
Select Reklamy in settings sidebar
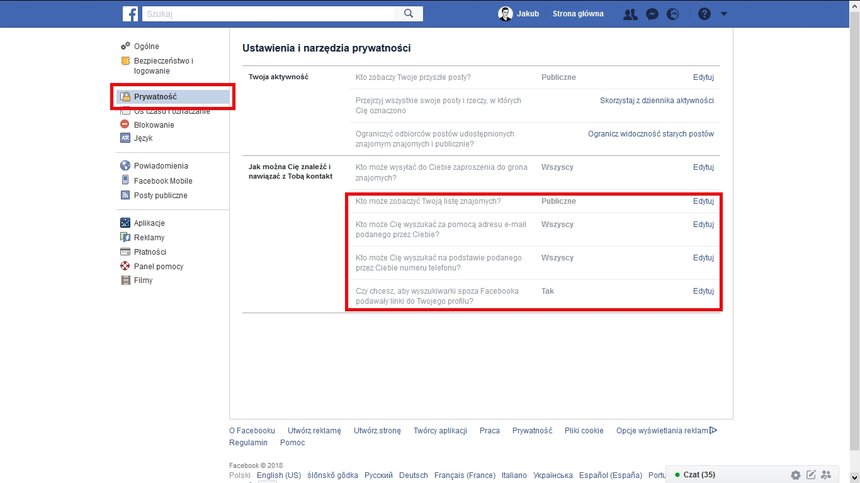(x=149, y=237)
